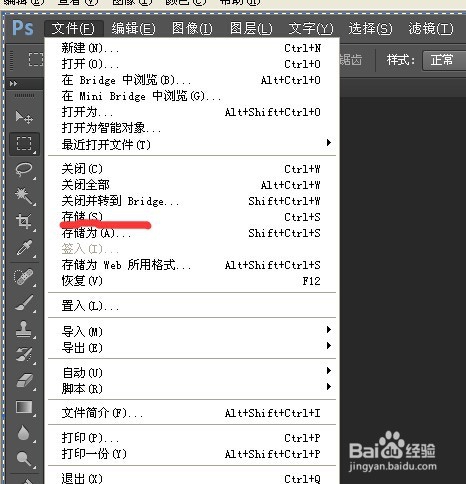This screenshot has height=484, width=466.
Task: Open the 文字(Y) menu
Action: coord(311,28)
